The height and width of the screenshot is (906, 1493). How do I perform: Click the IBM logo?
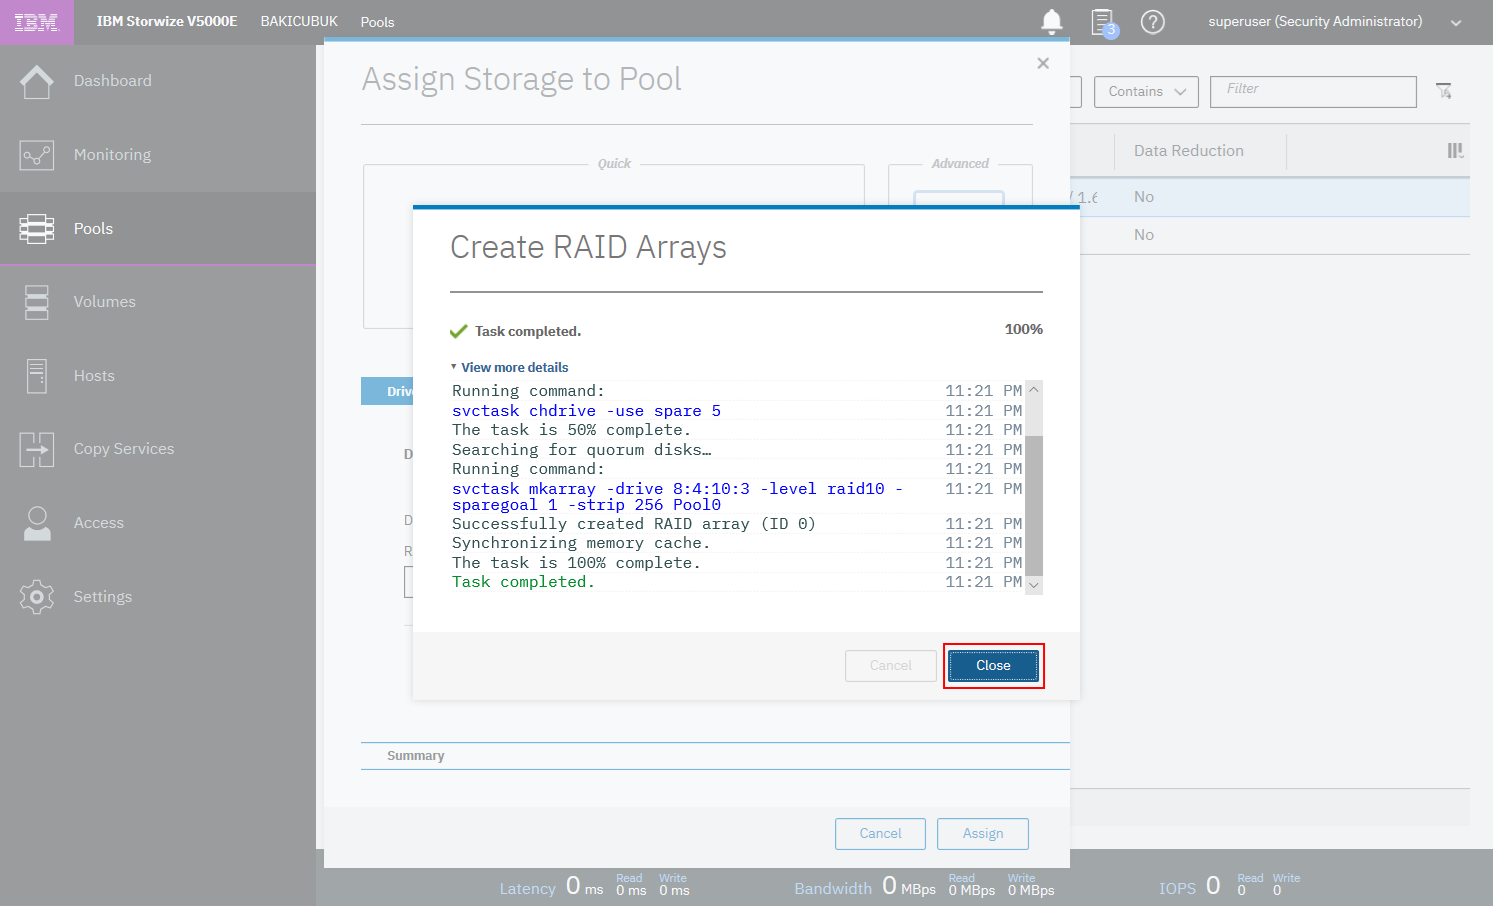tap(36, 22)
